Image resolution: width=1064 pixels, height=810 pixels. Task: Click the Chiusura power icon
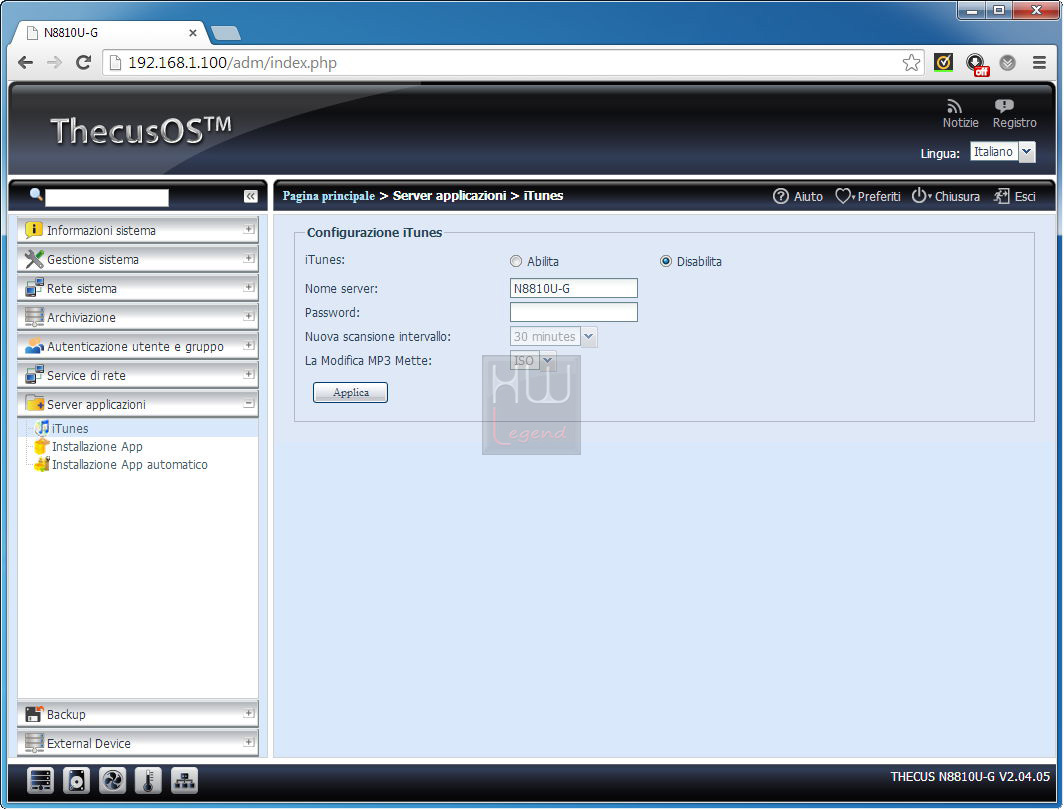(919, 195)
